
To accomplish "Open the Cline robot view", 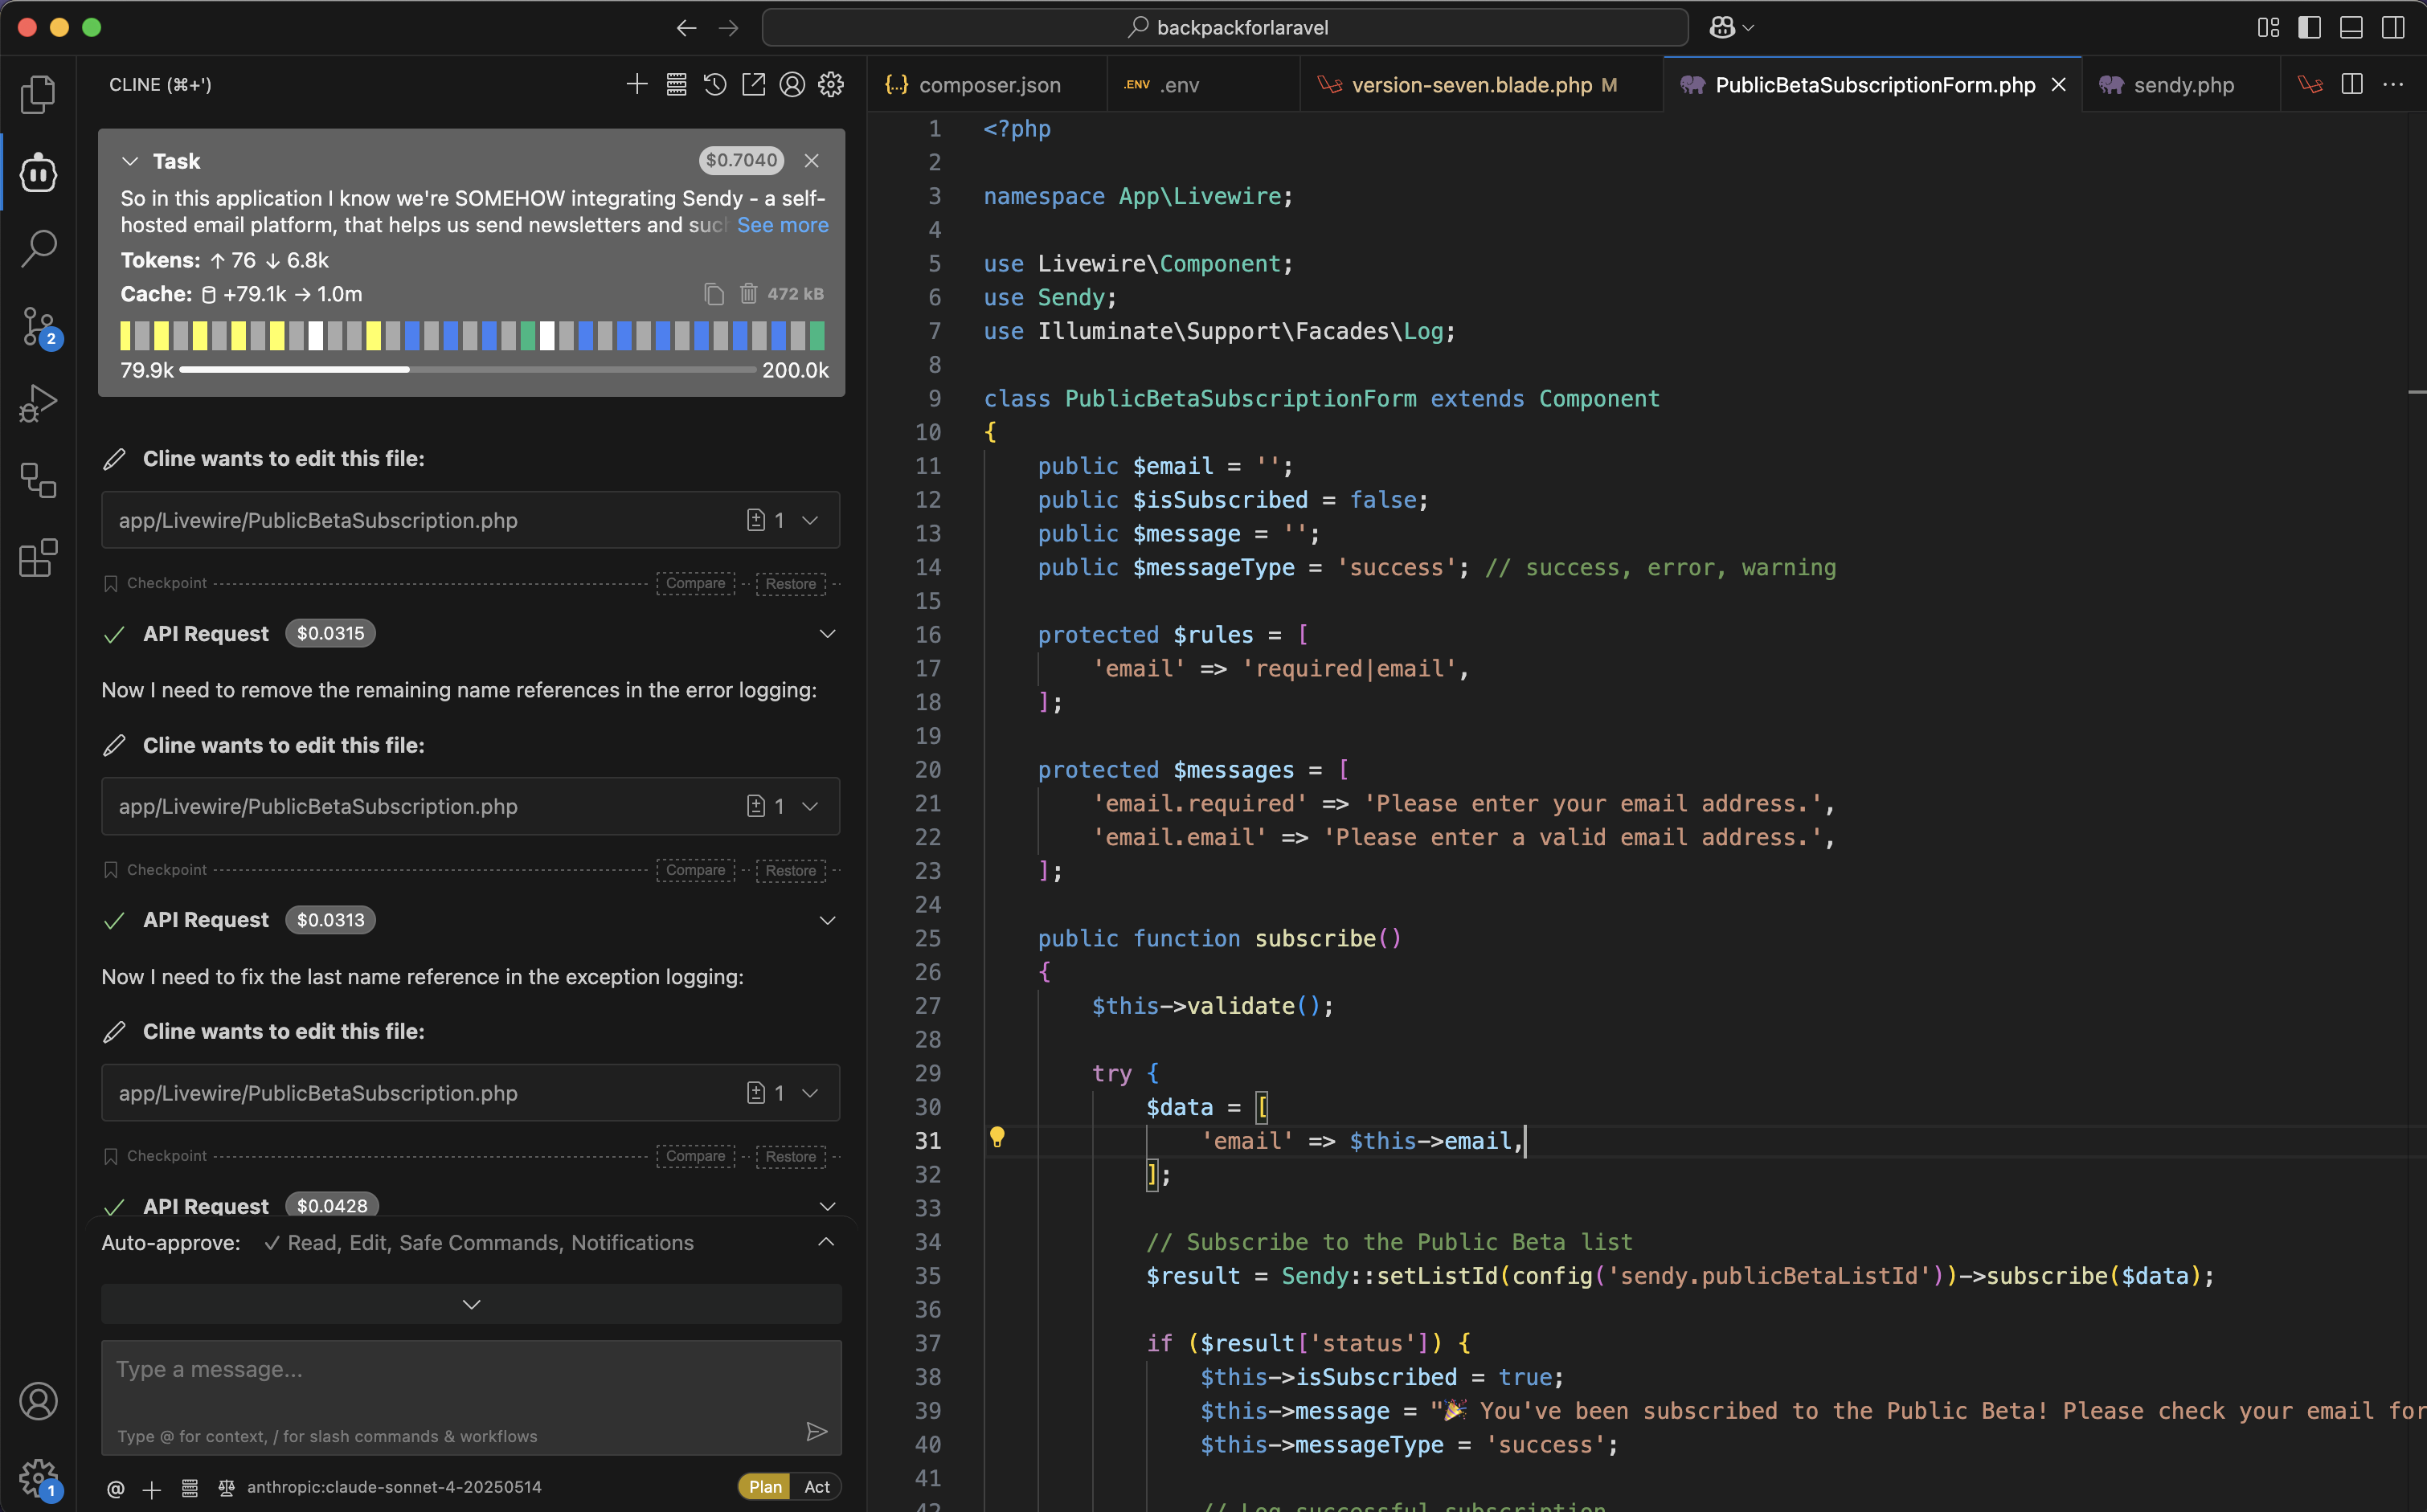I will point(38,173).
